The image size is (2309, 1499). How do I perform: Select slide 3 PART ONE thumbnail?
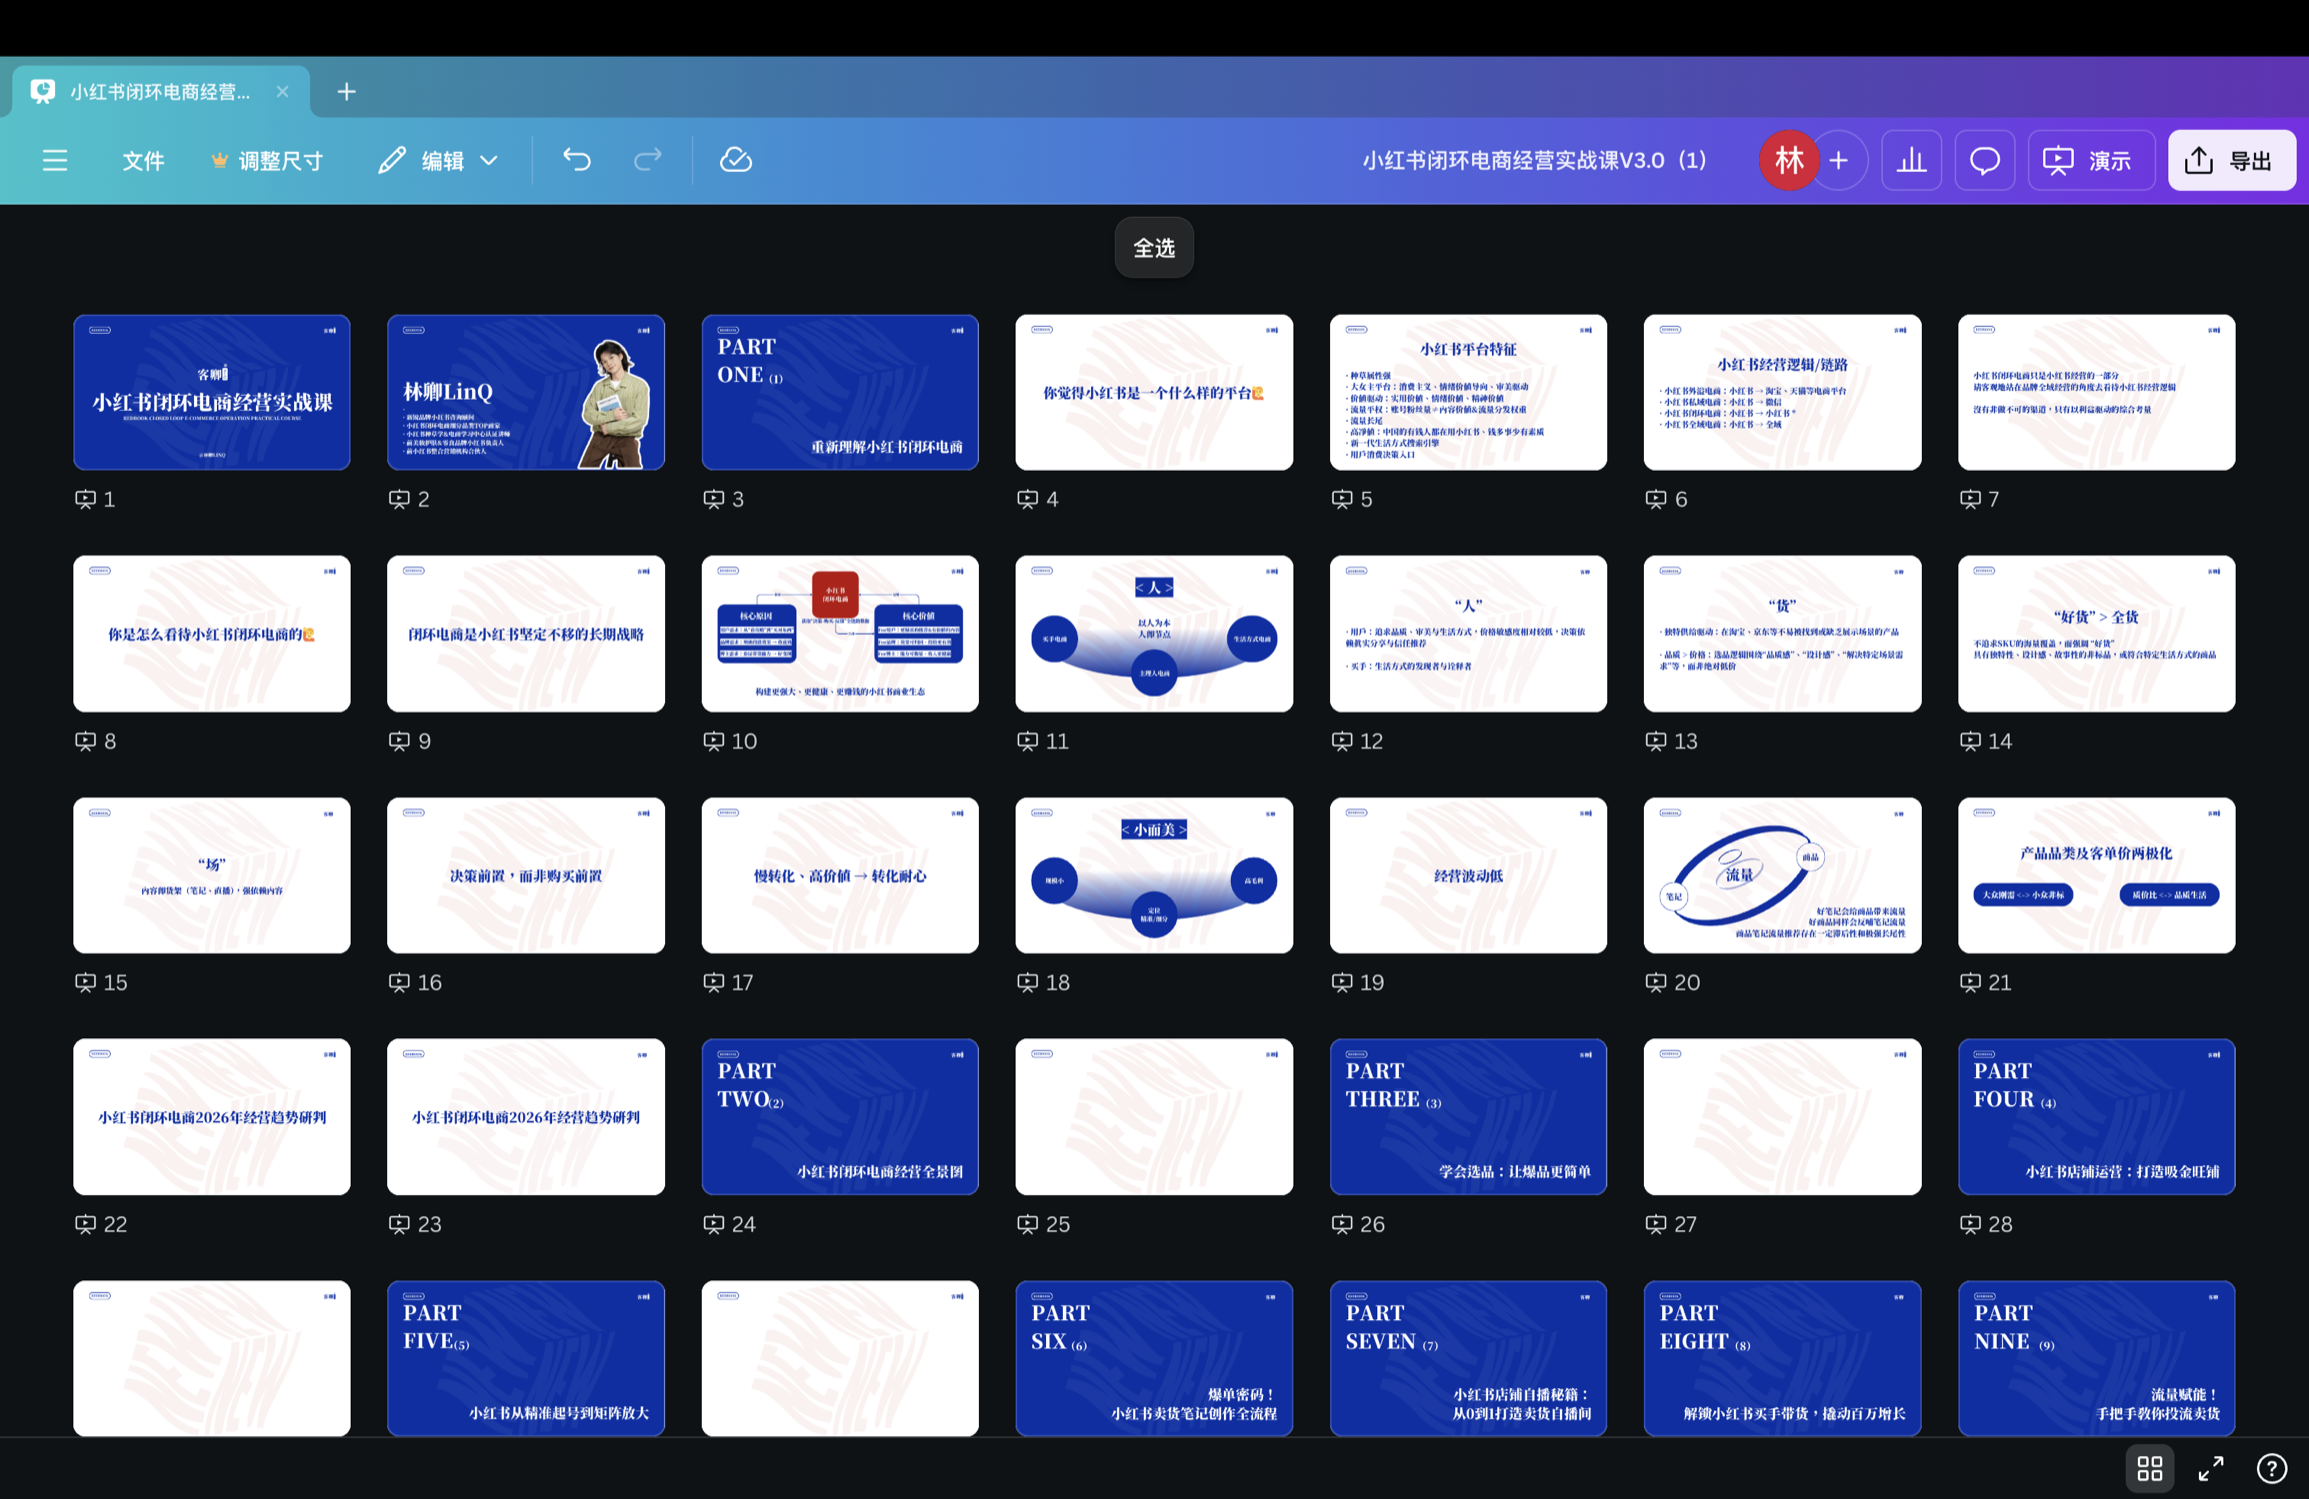pos(839,392)
